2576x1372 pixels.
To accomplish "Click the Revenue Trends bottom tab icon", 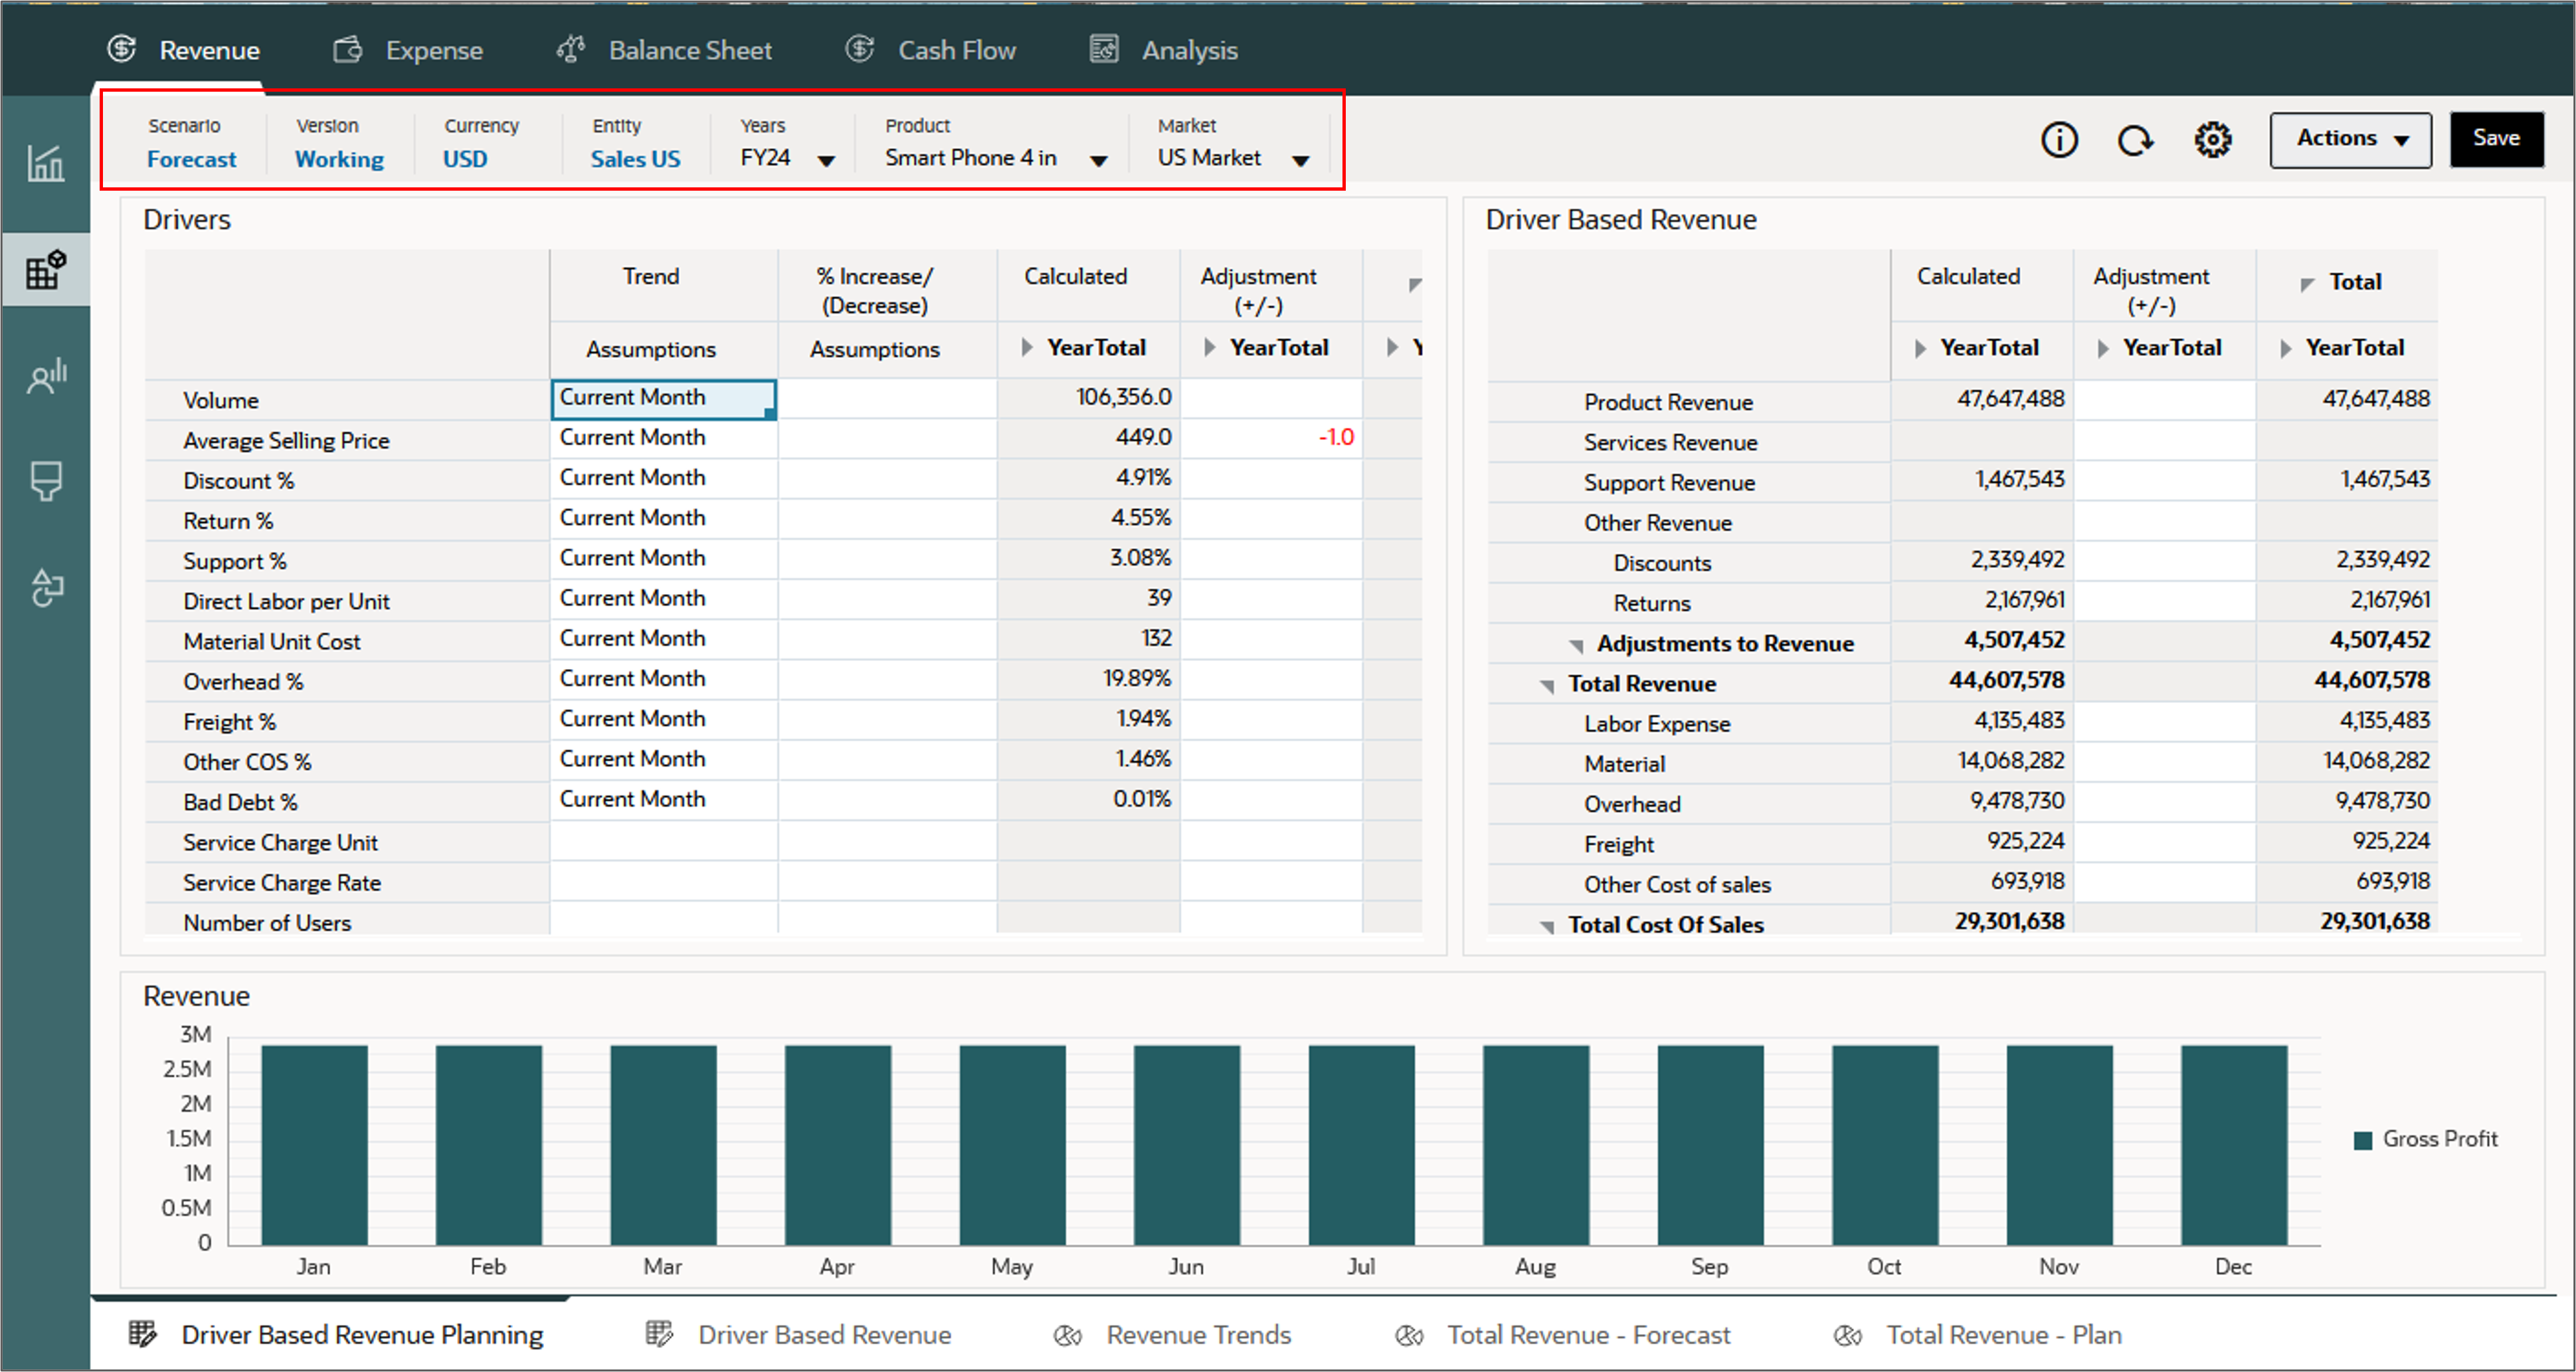I will (1068, 1335).
